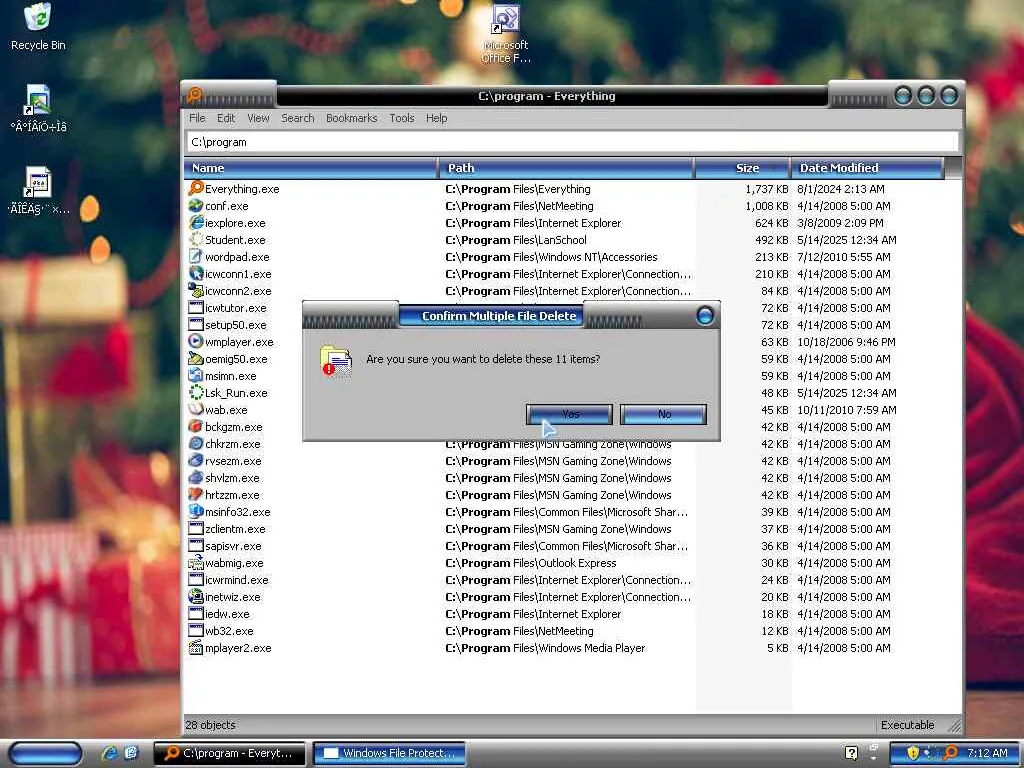
Task: Select the msinfo32.exe icon
Action: [196, 511]
